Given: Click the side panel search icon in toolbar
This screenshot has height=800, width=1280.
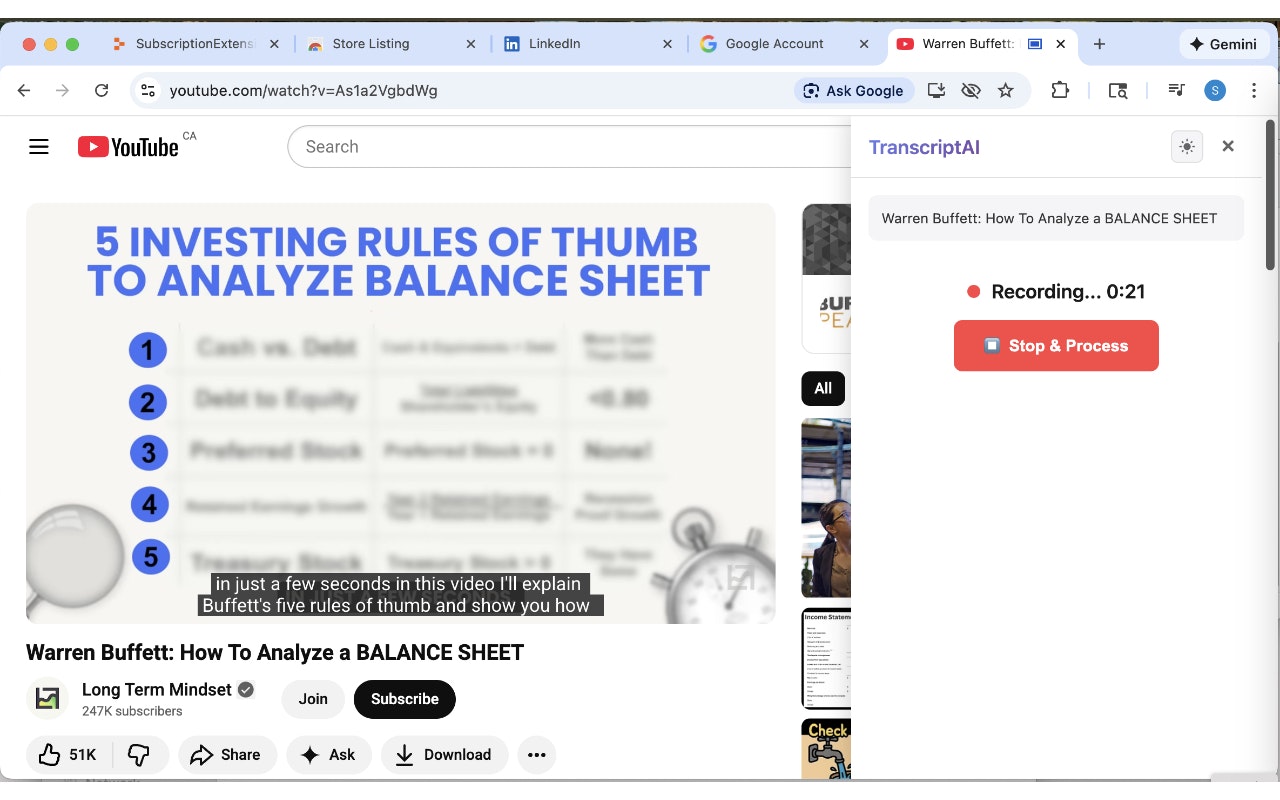Looking at the screenshot, I should point(1118,90).
